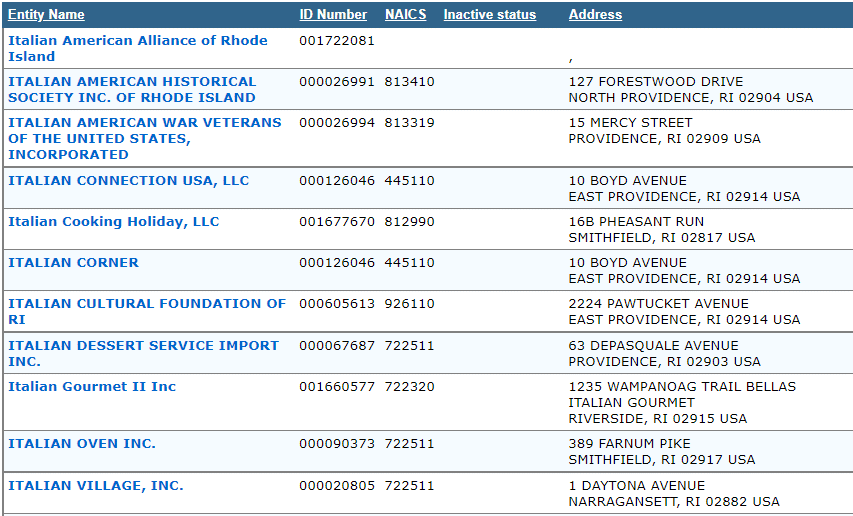This screenshot has height=516, width=853.
Task: Click ID number 001722081 cell
Action: coord(337,41)
